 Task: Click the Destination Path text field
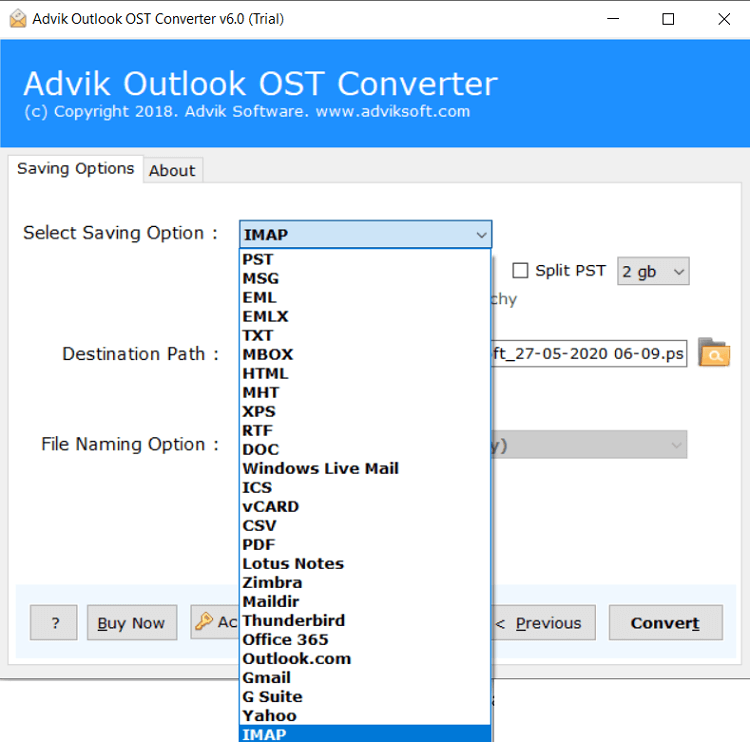click(x=589, y=354)
